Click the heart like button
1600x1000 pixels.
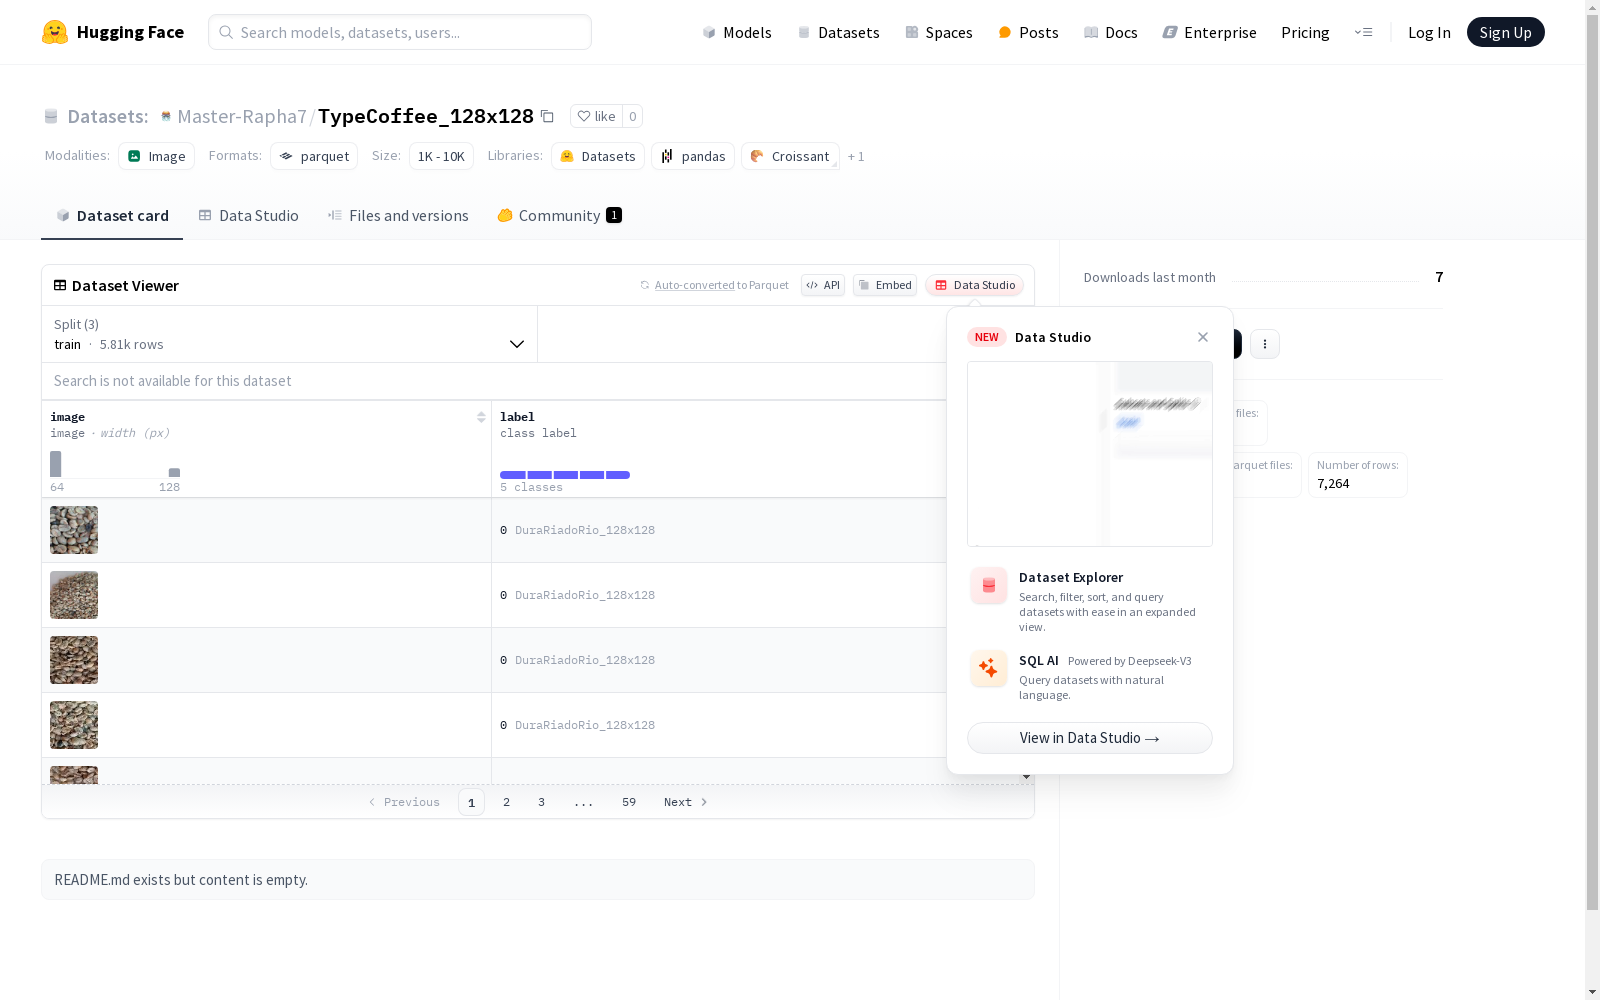[x=596, y=116]
